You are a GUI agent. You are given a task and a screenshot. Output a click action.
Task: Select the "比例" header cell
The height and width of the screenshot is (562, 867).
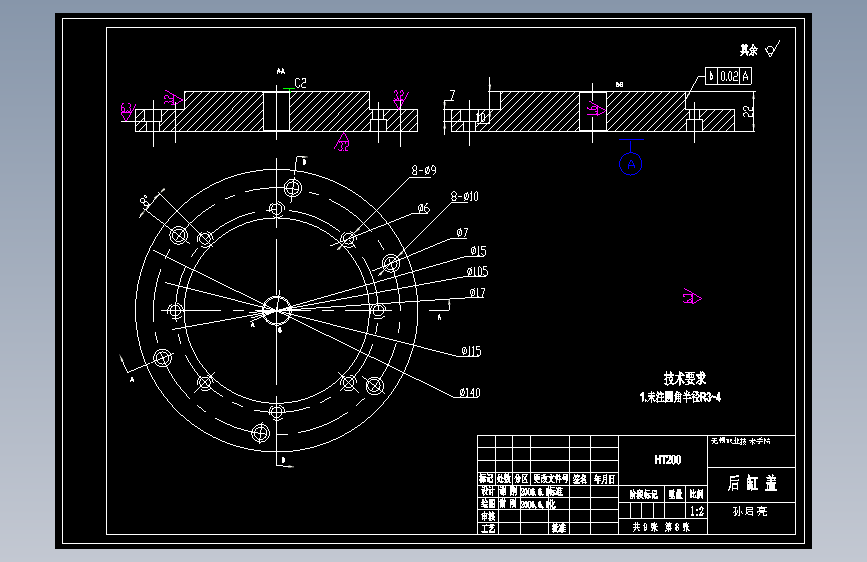[x=697, y=495]
